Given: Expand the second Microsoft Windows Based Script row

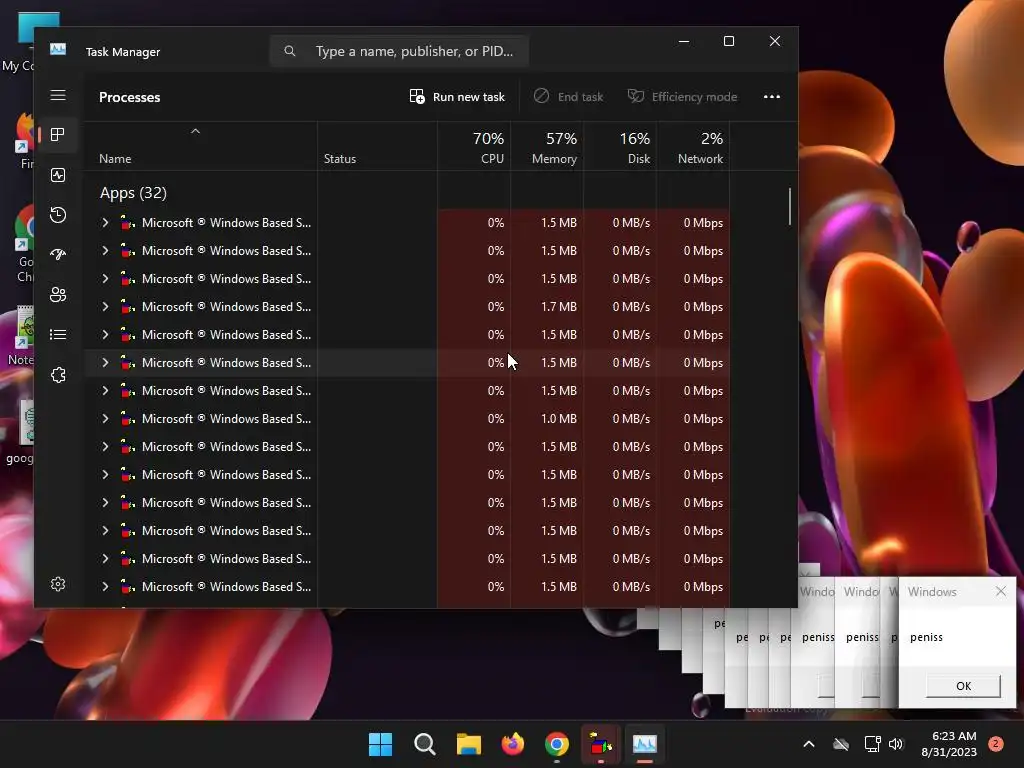Looking at the screenshot, I should click(104, 251).
